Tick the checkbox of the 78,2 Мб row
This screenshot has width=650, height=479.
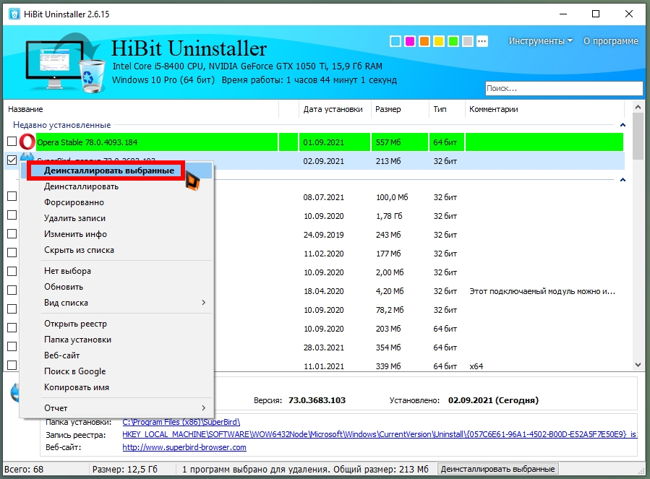[12, 309]
